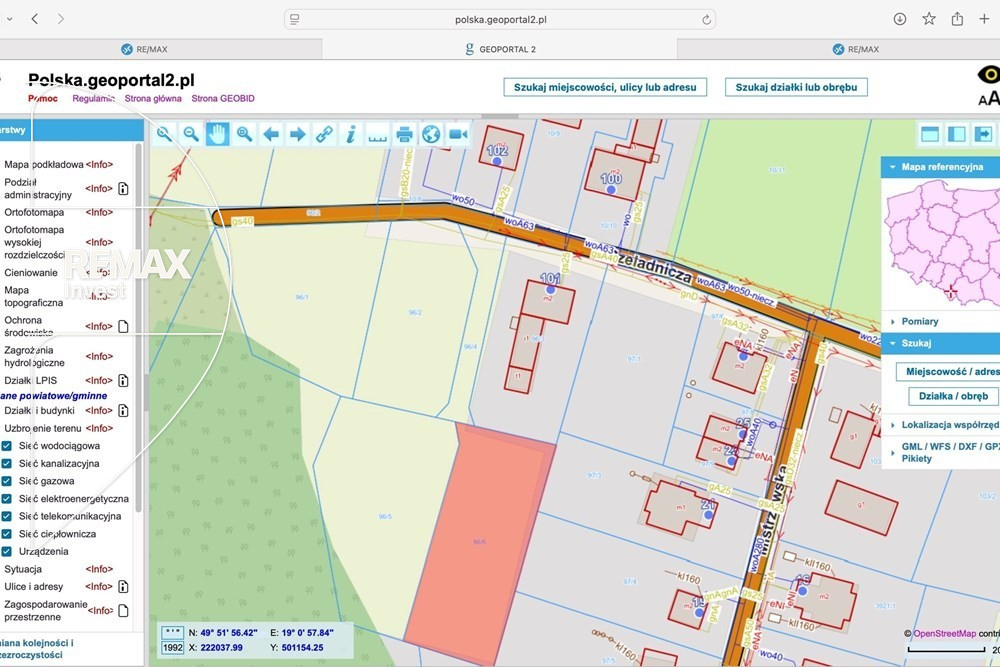Toggle Sieć gazowa layer checkbox

coord(7,481)
